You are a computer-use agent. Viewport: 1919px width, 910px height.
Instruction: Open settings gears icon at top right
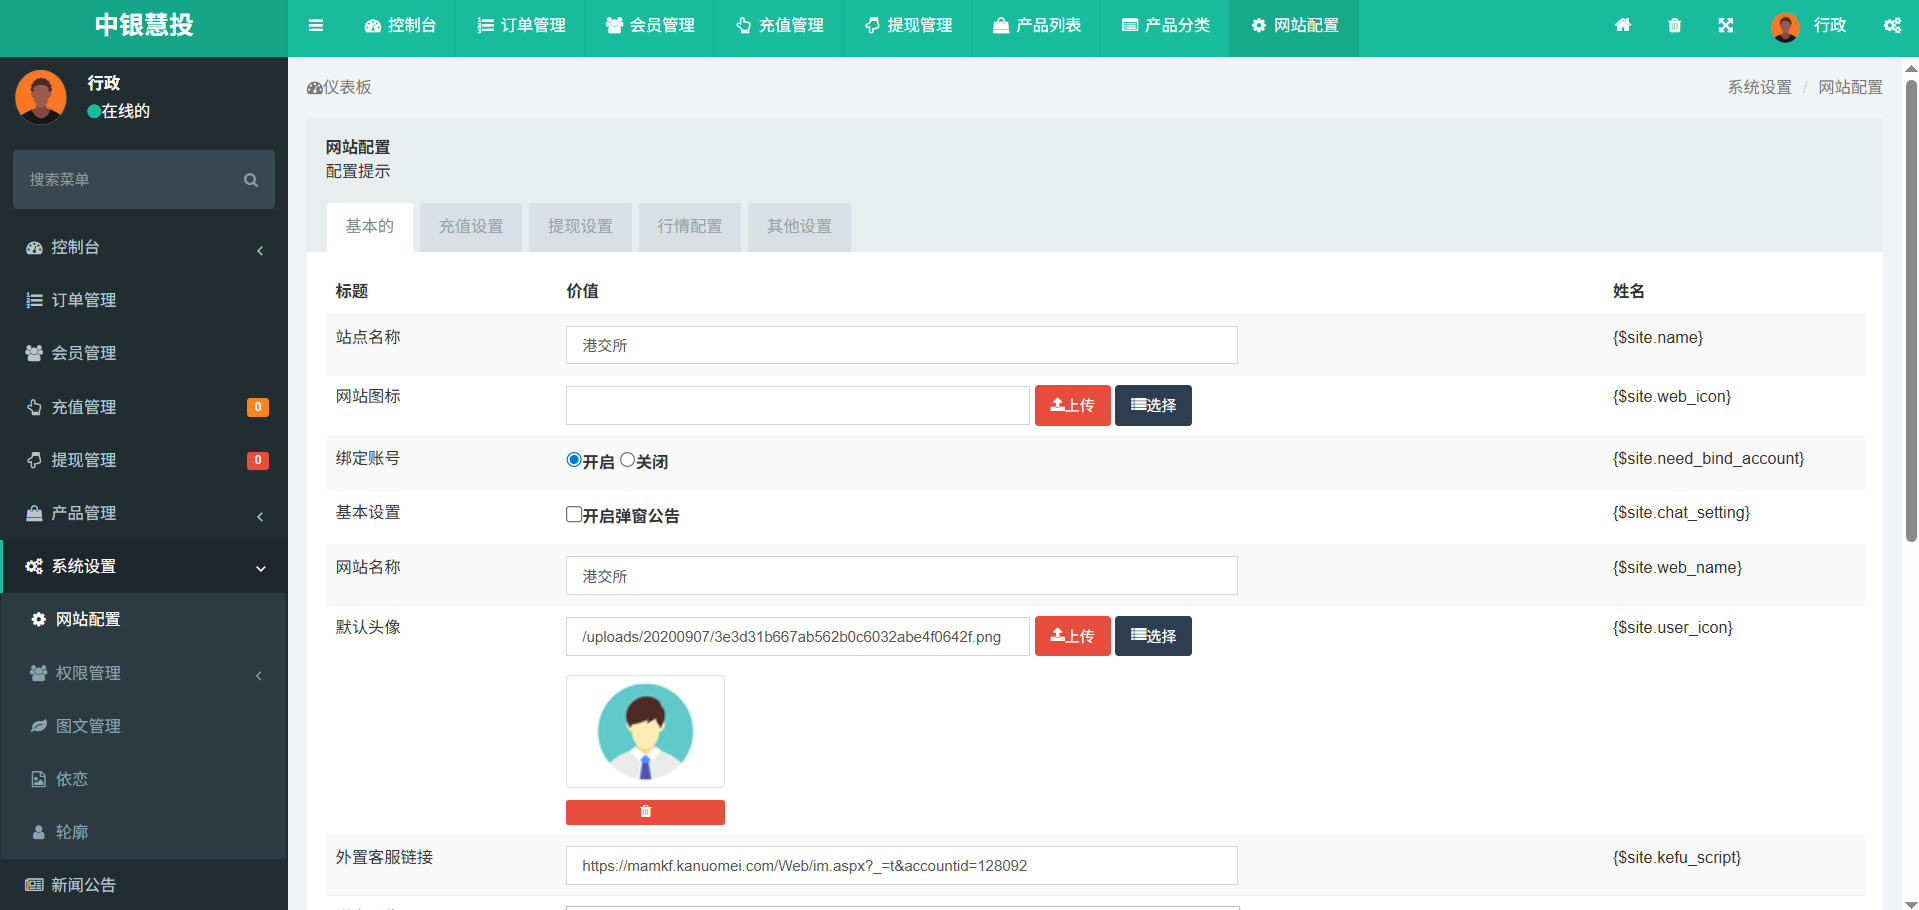pyautogui.click(x=1892, y=26)
